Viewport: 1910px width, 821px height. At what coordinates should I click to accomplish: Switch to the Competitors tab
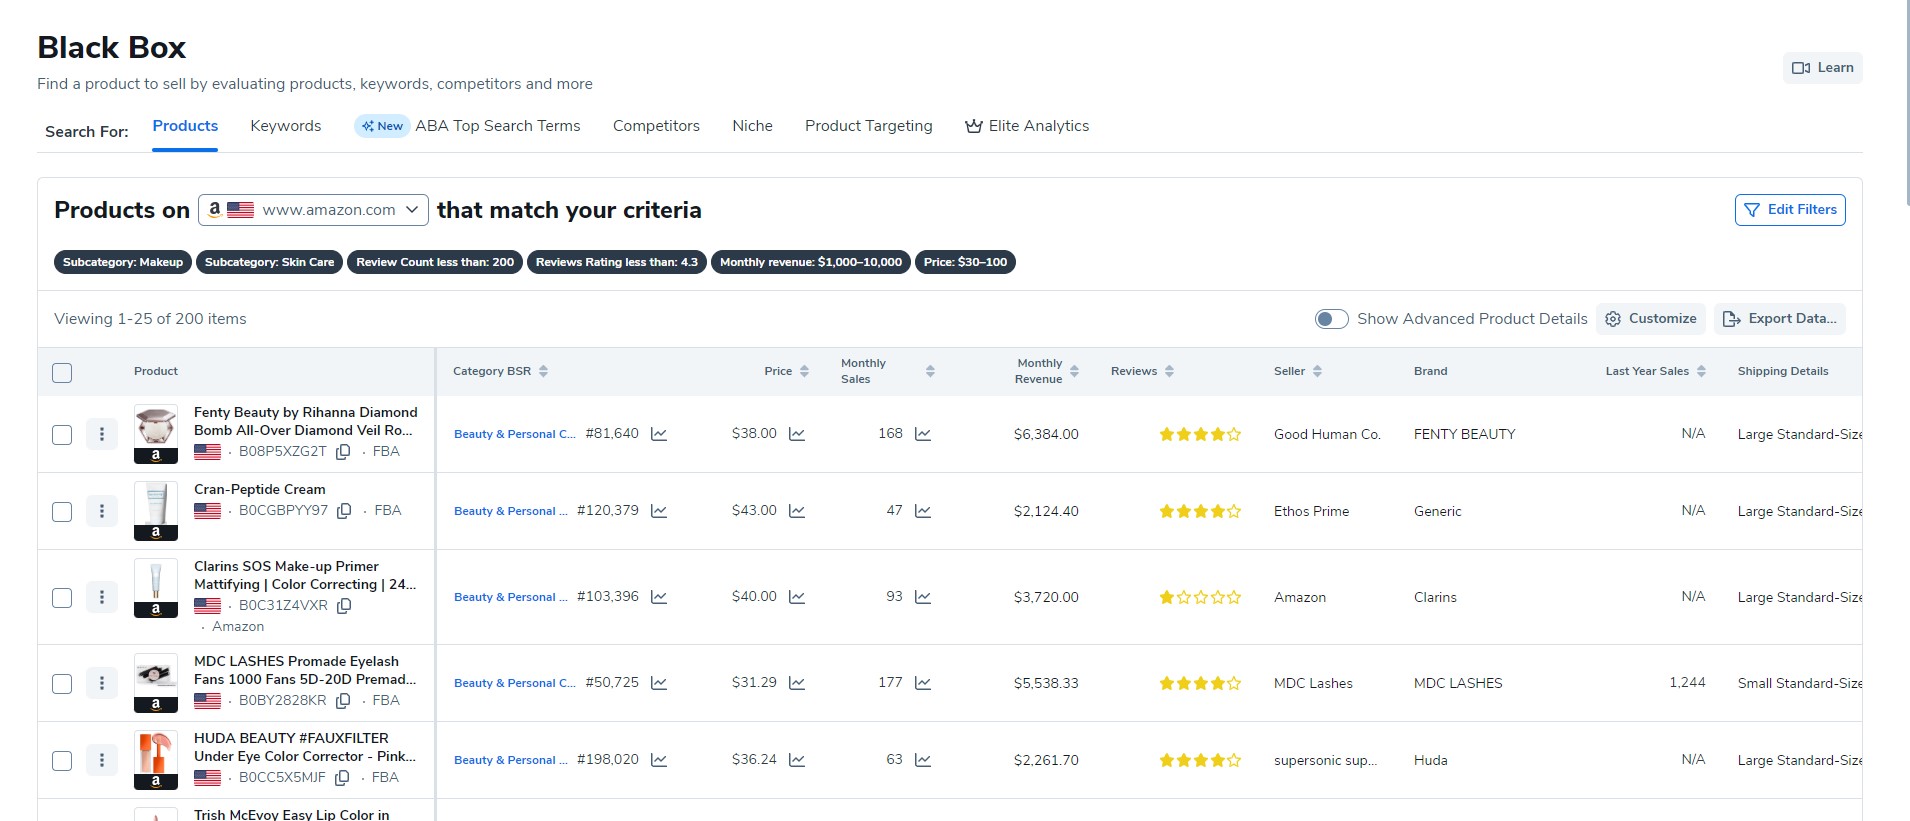656,126
